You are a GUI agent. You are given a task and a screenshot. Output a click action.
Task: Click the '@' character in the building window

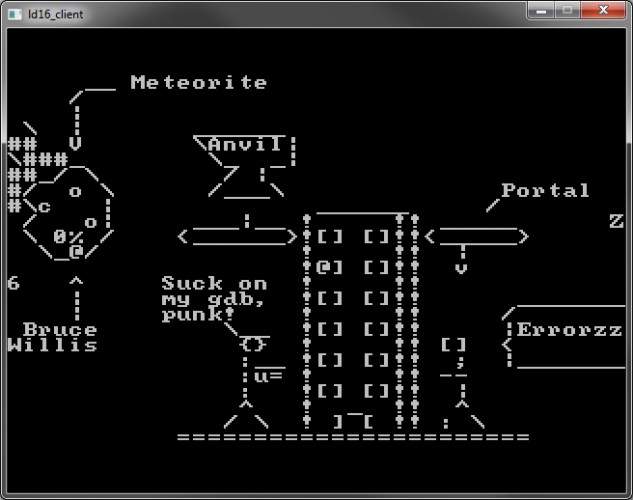coord(324,267)
